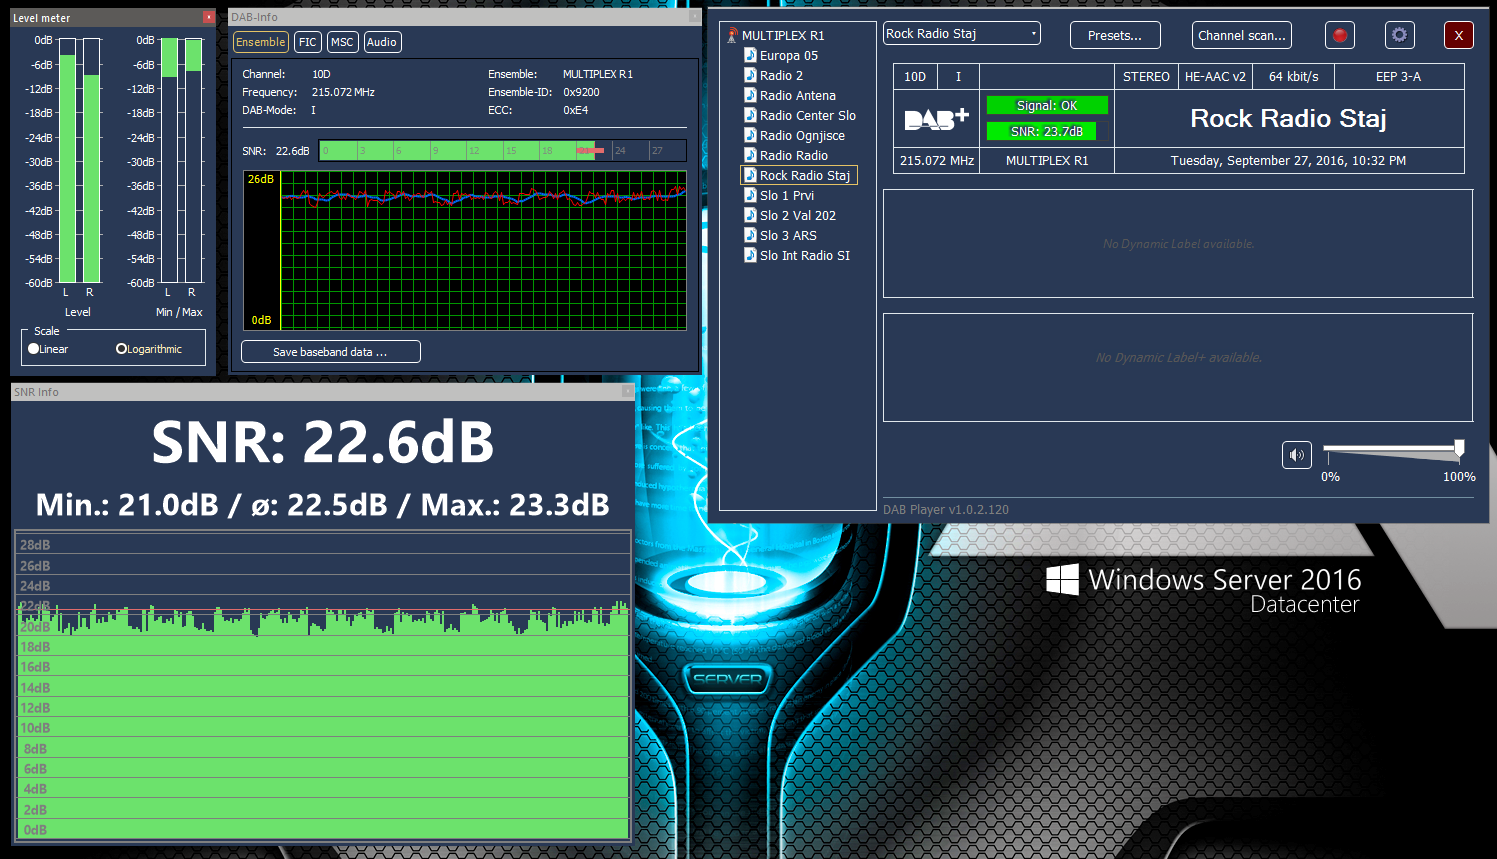This screenshot has width=1497, height=859.
Task: Select Slo 1 Prvi station
Action: tap(787, 195)
